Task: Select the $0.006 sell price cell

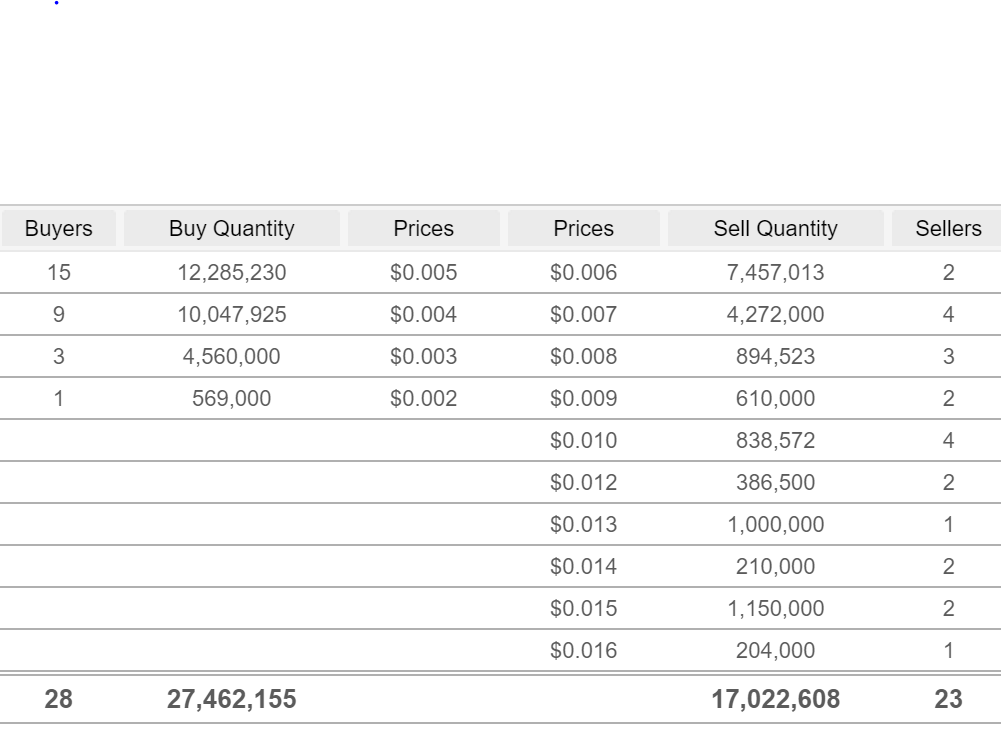Action: point(583,273)
